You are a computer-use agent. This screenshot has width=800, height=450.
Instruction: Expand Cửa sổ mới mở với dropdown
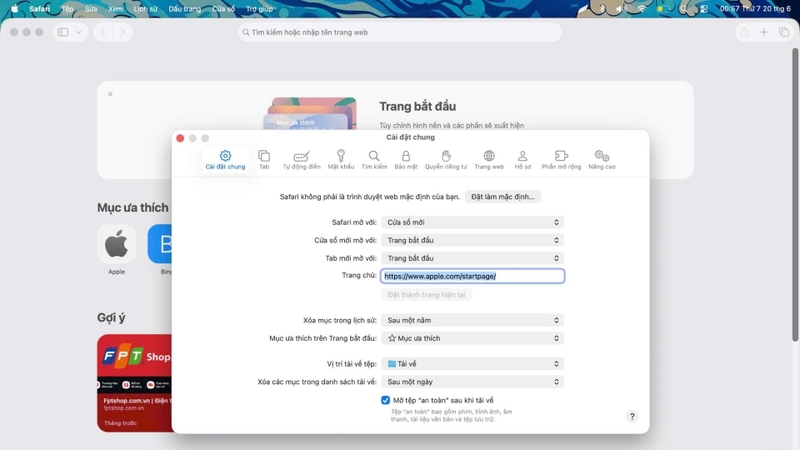(x=472, y=240)
